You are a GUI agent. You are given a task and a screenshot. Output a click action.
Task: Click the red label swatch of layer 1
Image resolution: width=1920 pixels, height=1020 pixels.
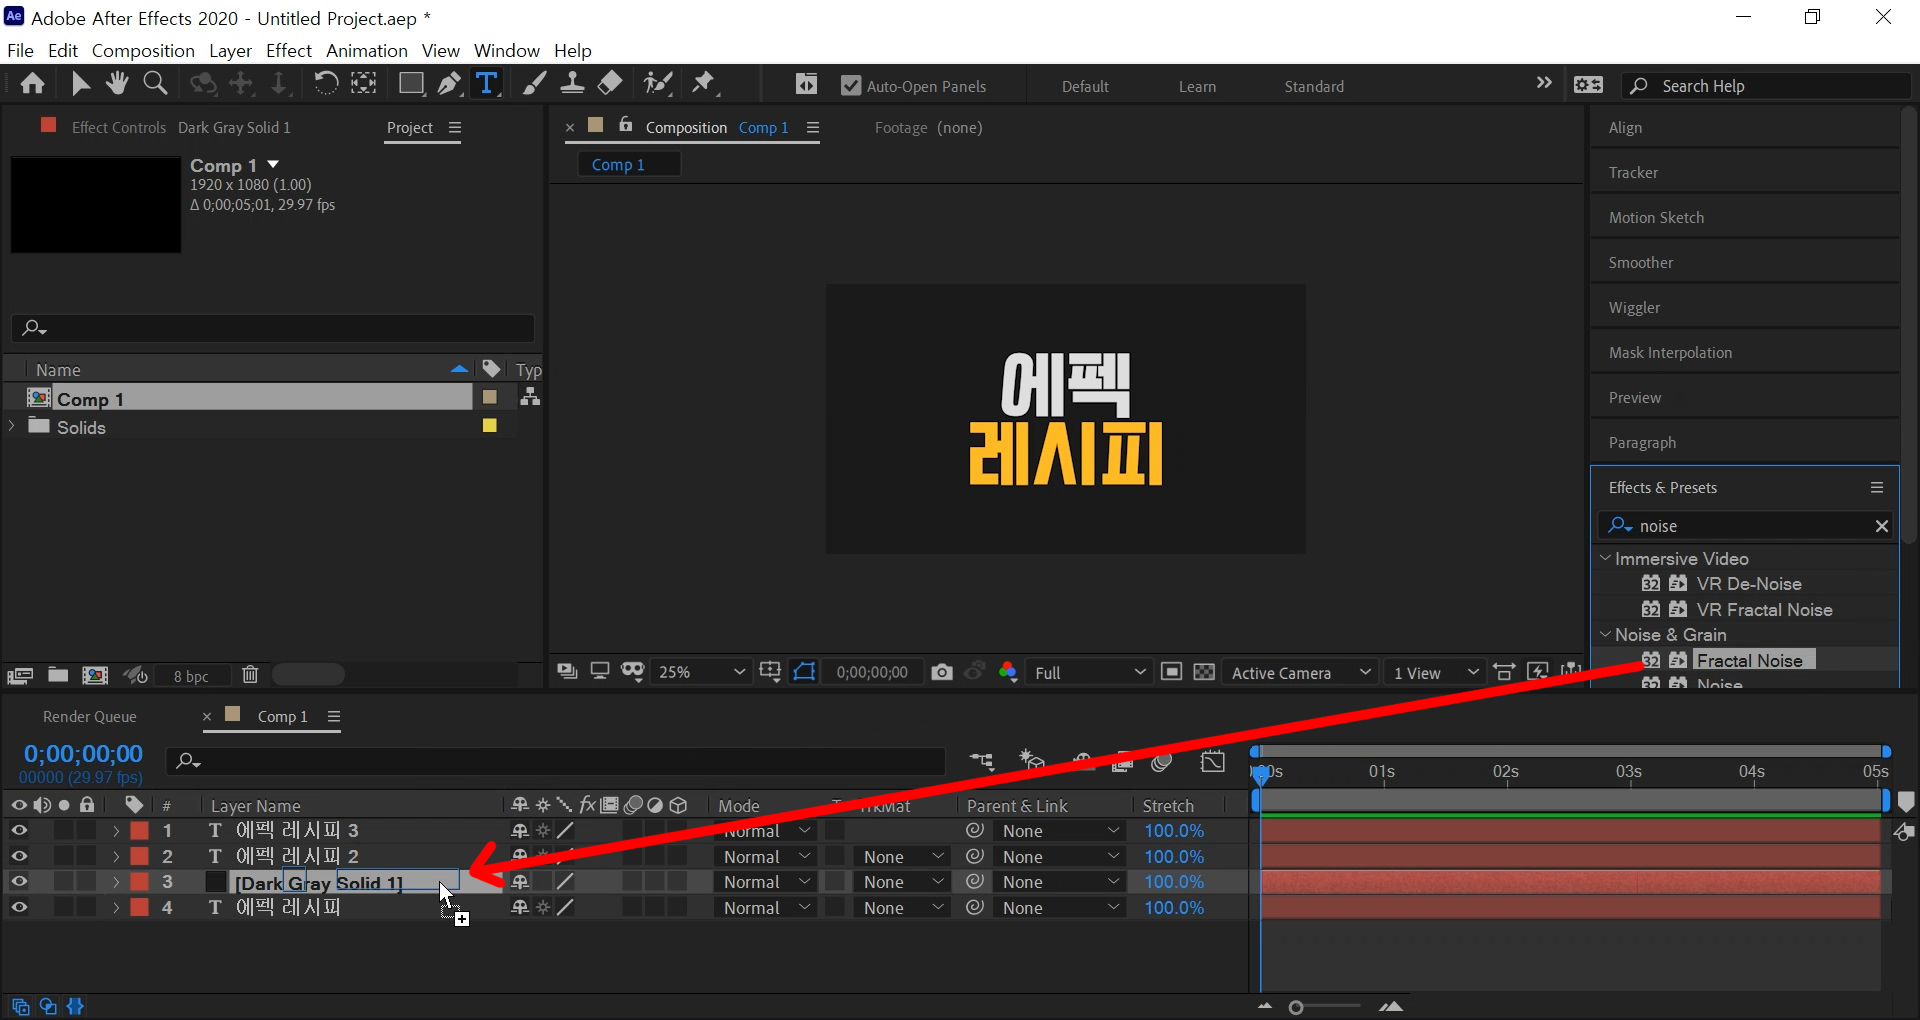point(139,830)
